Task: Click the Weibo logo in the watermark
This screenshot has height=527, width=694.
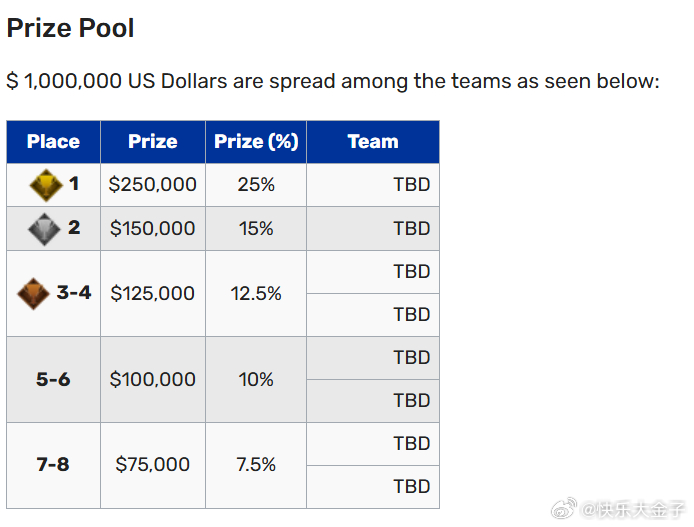Action: click(x=566, y=510)
